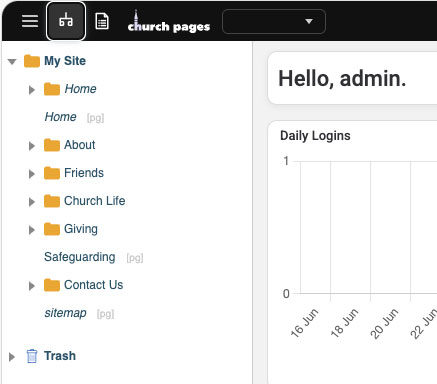This screenshot has width=437, height=384.
Task: Click the [pg] tag beside sitemap
Action: coord(105,314)
